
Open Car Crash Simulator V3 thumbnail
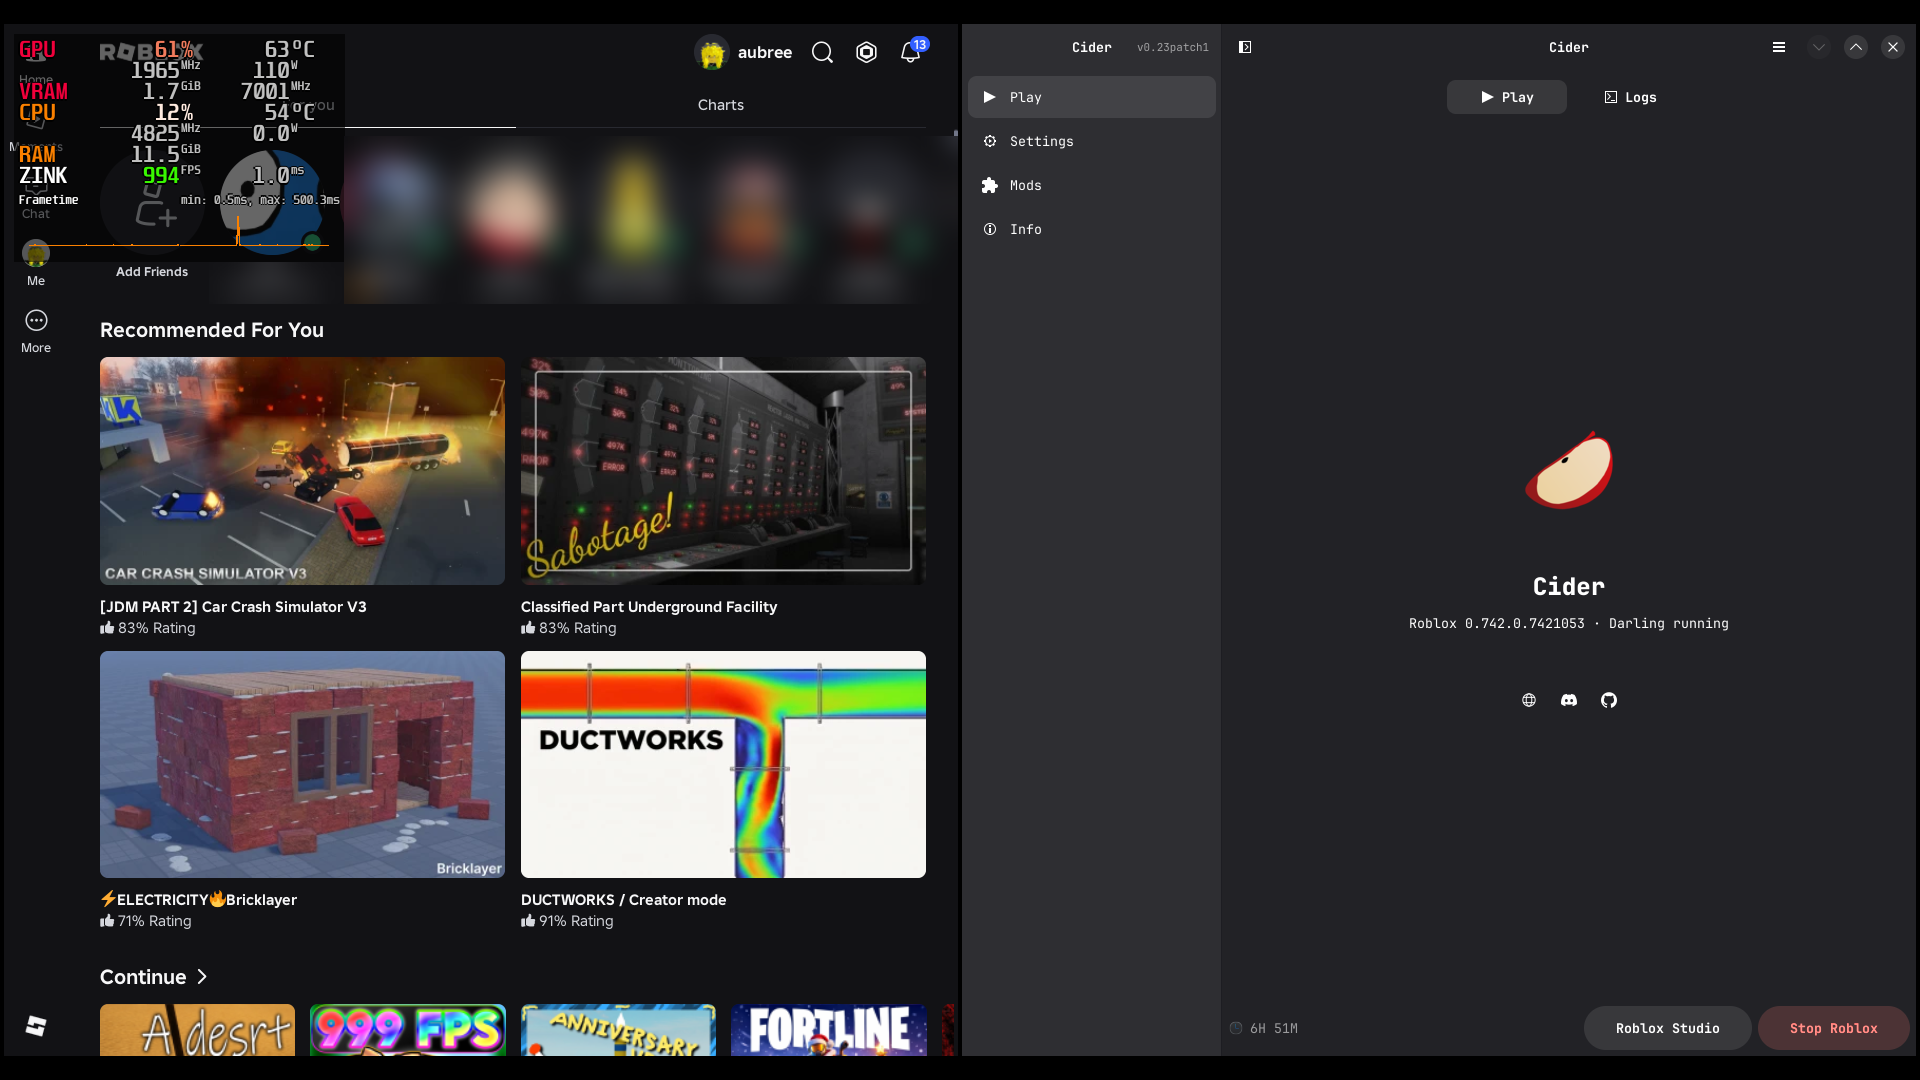302,471
